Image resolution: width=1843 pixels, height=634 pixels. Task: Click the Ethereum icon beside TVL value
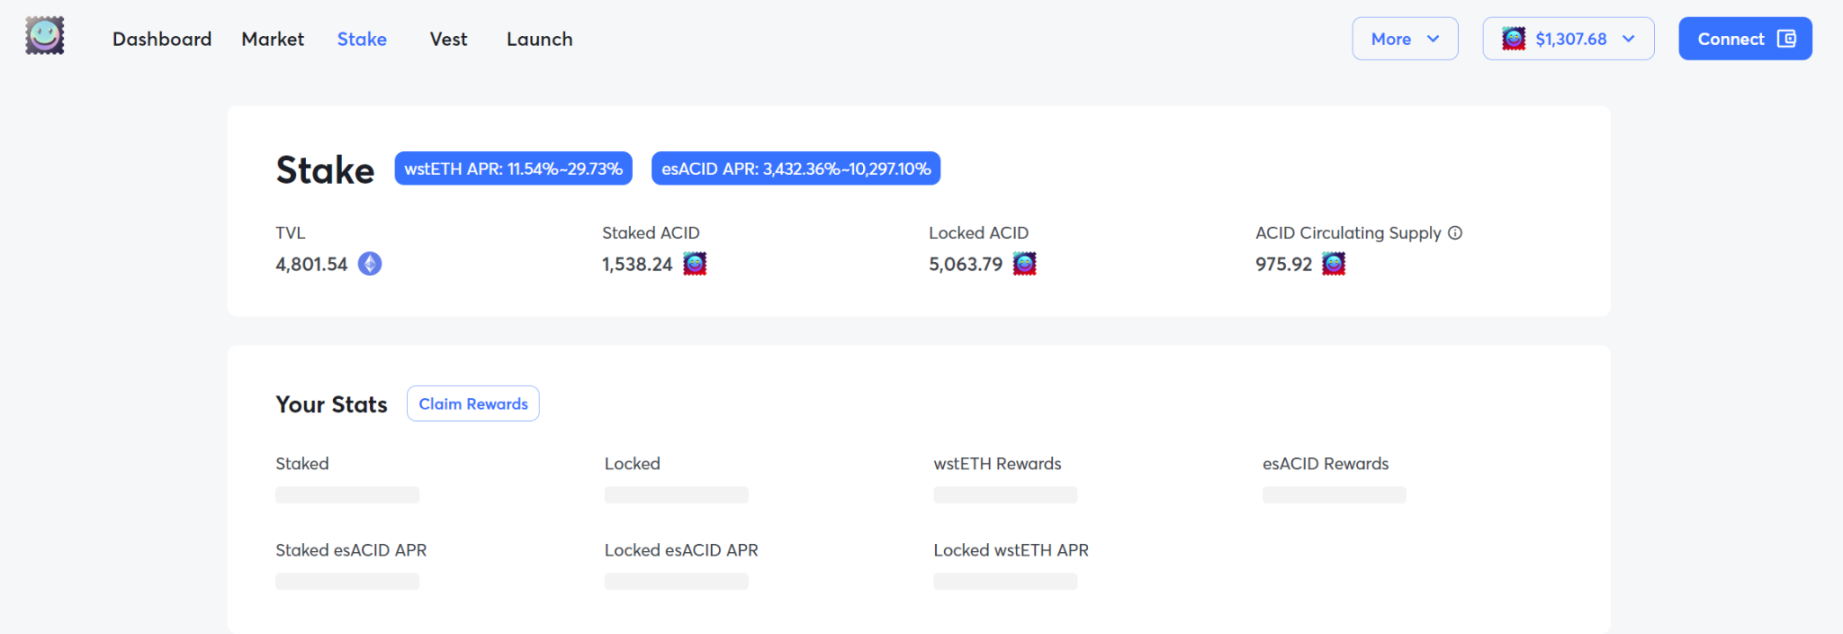click(370, 264)
